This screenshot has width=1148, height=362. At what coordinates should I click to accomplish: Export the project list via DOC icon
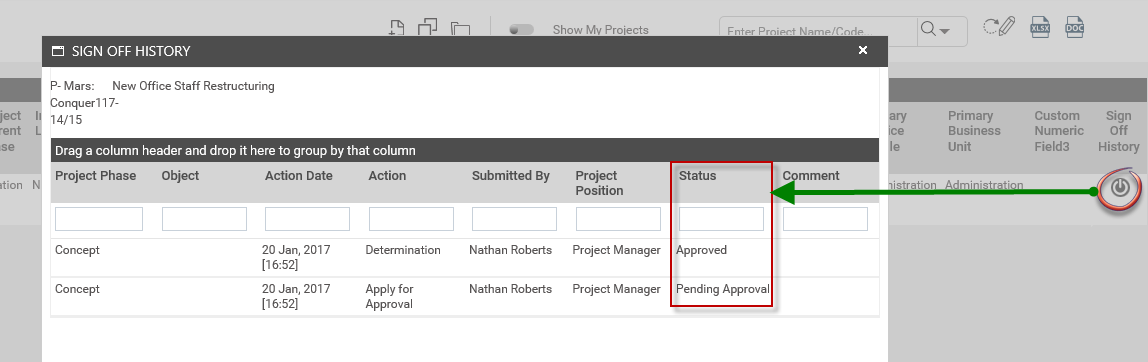1074,27
